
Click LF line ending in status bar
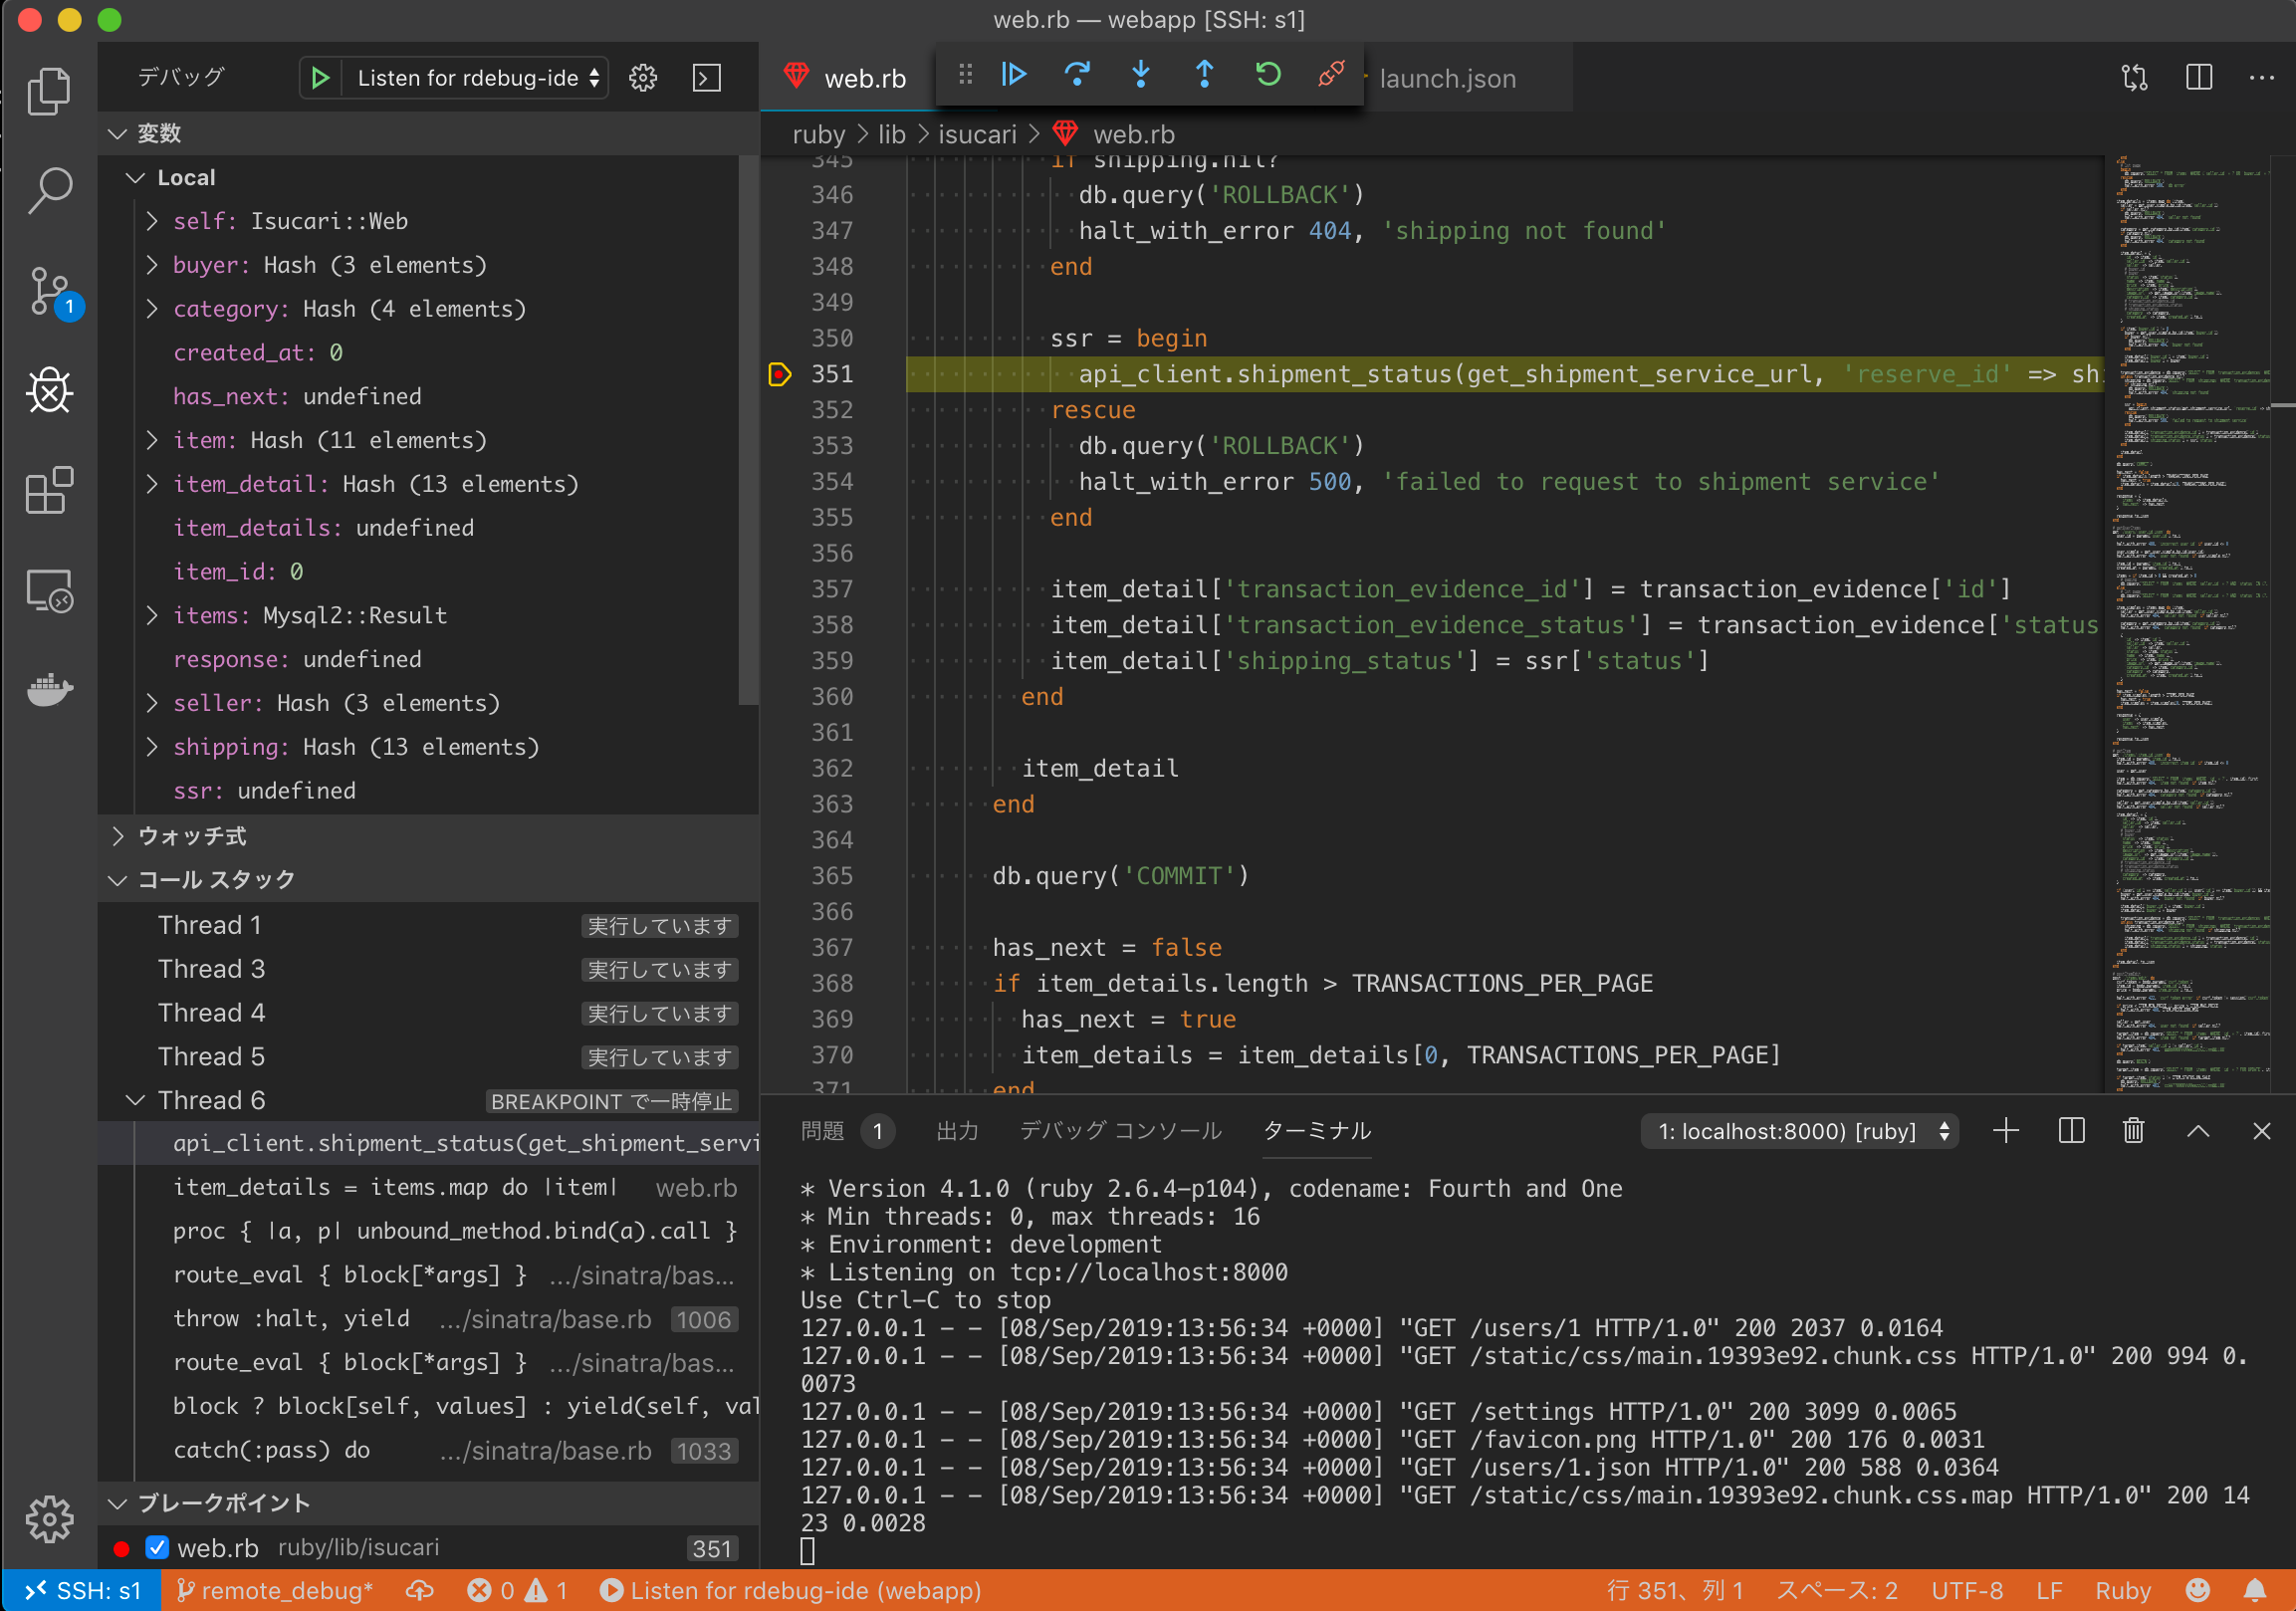[2049, 1590]
